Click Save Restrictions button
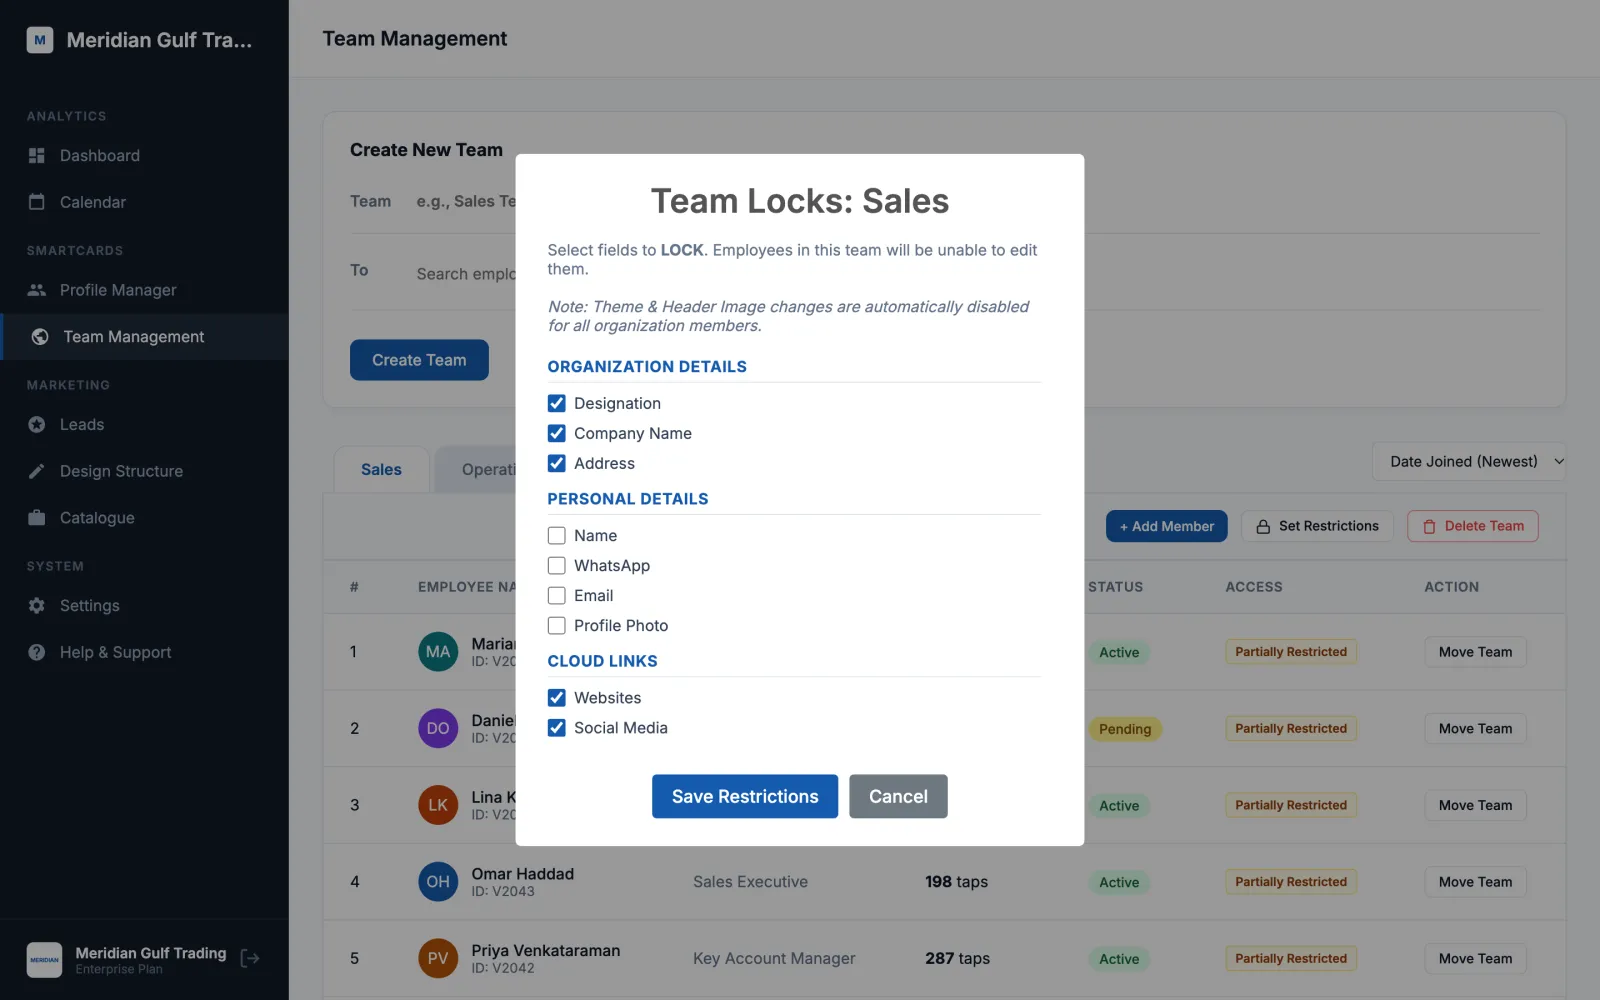1600x1000 pixels. coord(745,796)
